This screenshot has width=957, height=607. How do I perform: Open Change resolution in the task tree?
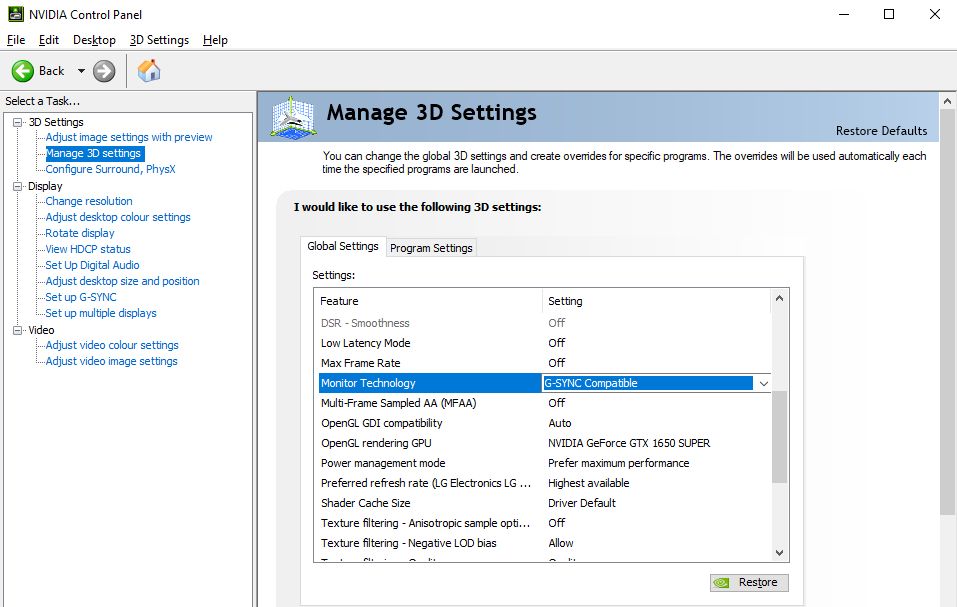pos(89,201)
